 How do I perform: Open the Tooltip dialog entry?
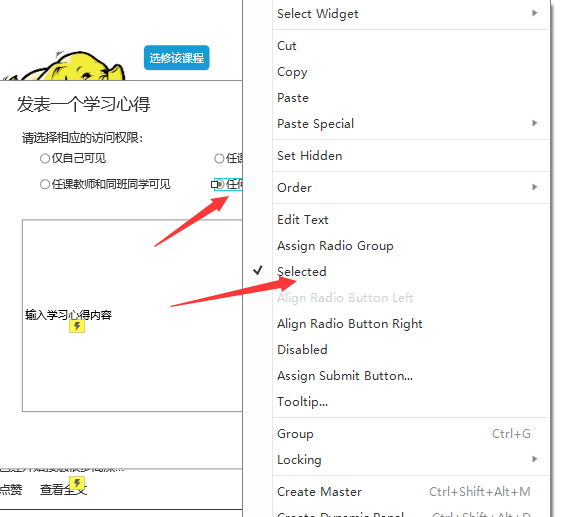(411, 402)
